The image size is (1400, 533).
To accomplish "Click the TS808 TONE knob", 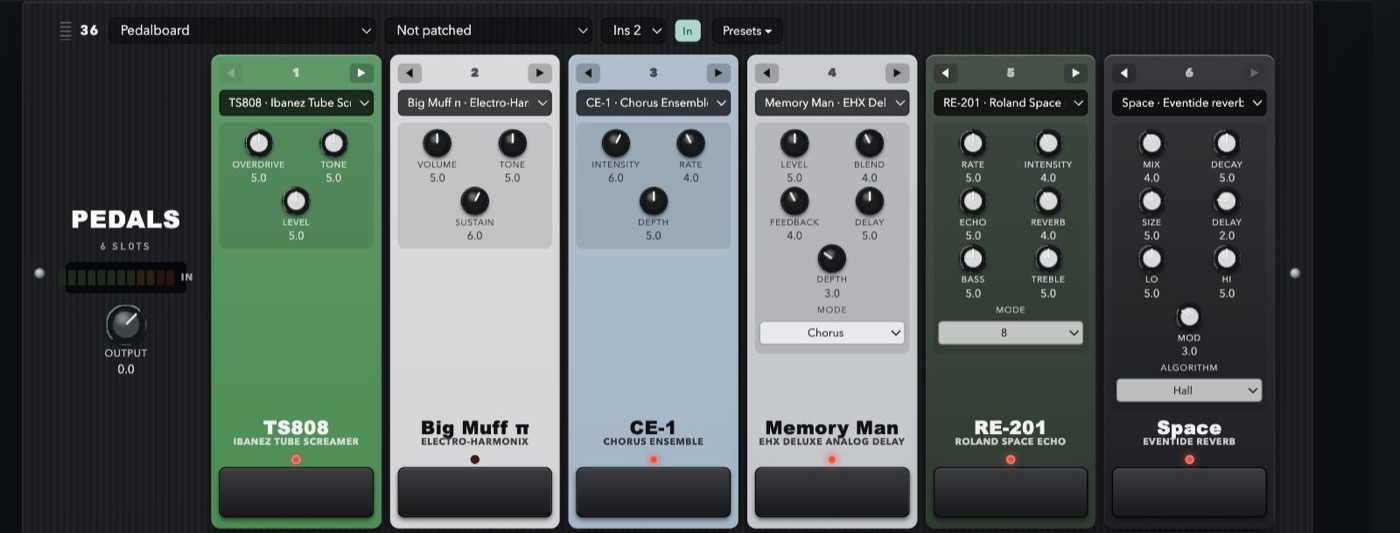I will coord(333,143).
